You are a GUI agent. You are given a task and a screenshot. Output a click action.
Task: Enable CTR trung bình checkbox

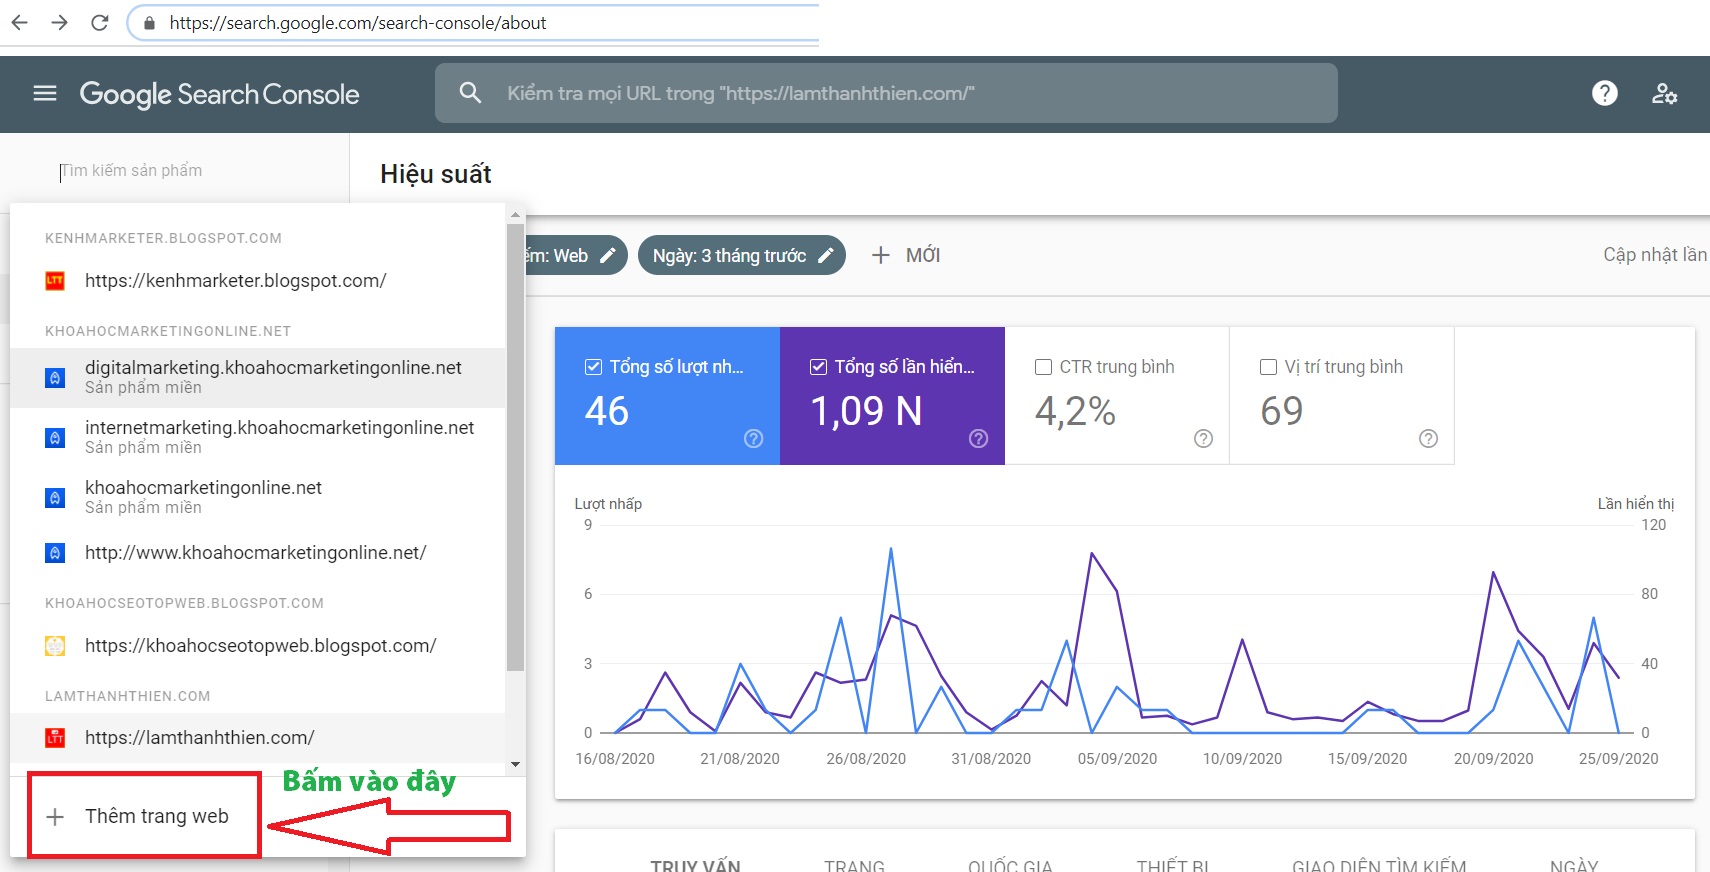coord(1043,367)
